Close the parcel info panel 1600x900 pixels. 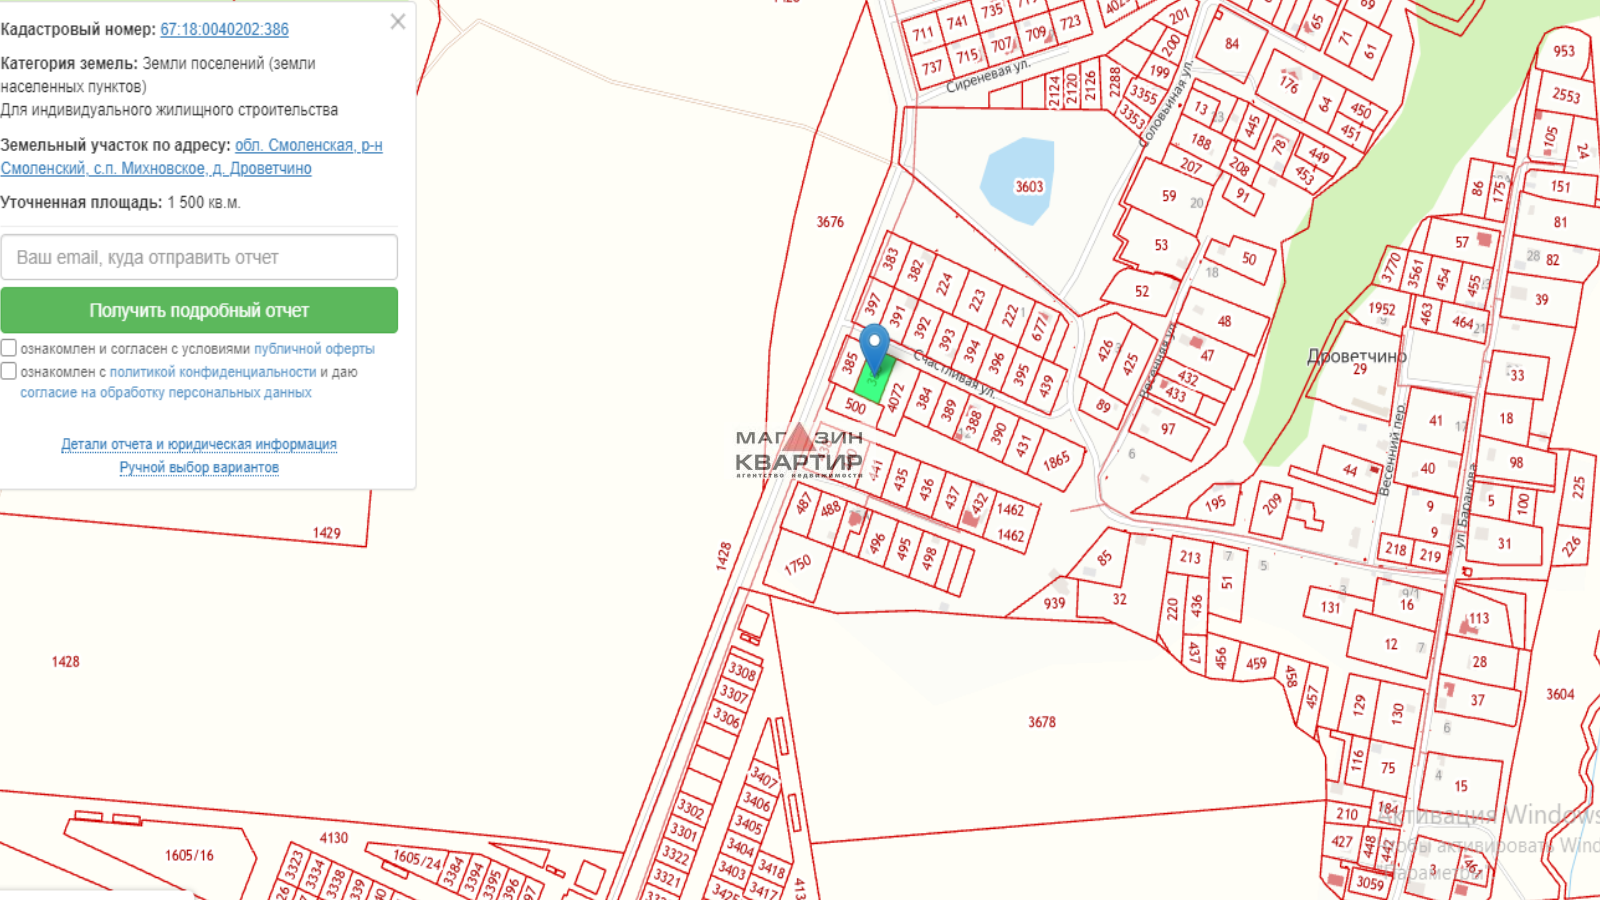397,22
